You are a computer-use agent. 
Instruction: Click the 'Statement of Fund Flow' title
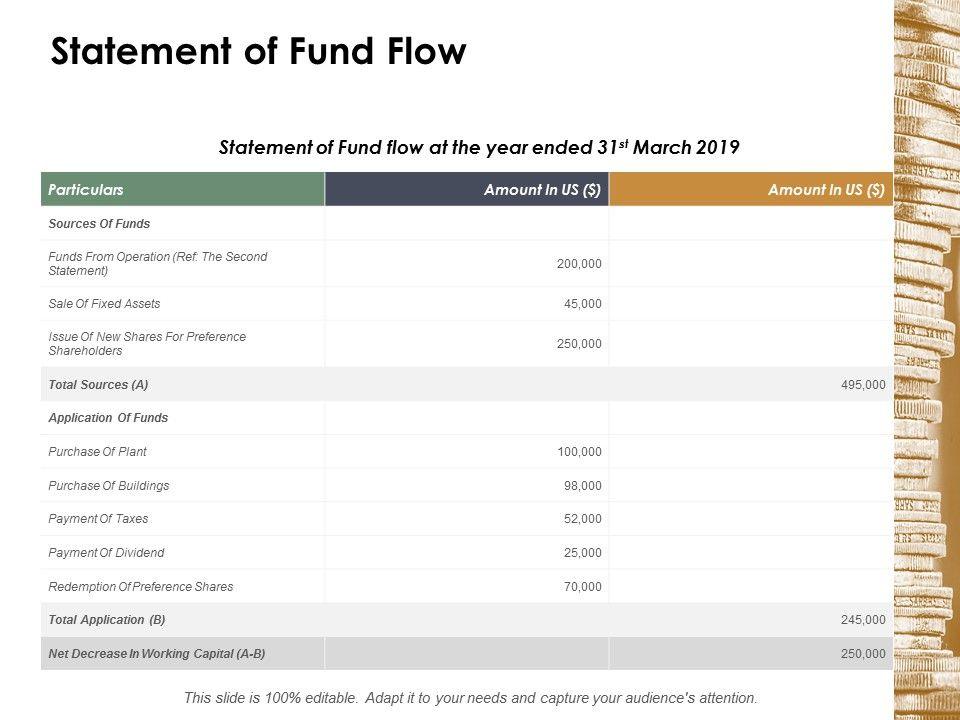tap(258, 52)
